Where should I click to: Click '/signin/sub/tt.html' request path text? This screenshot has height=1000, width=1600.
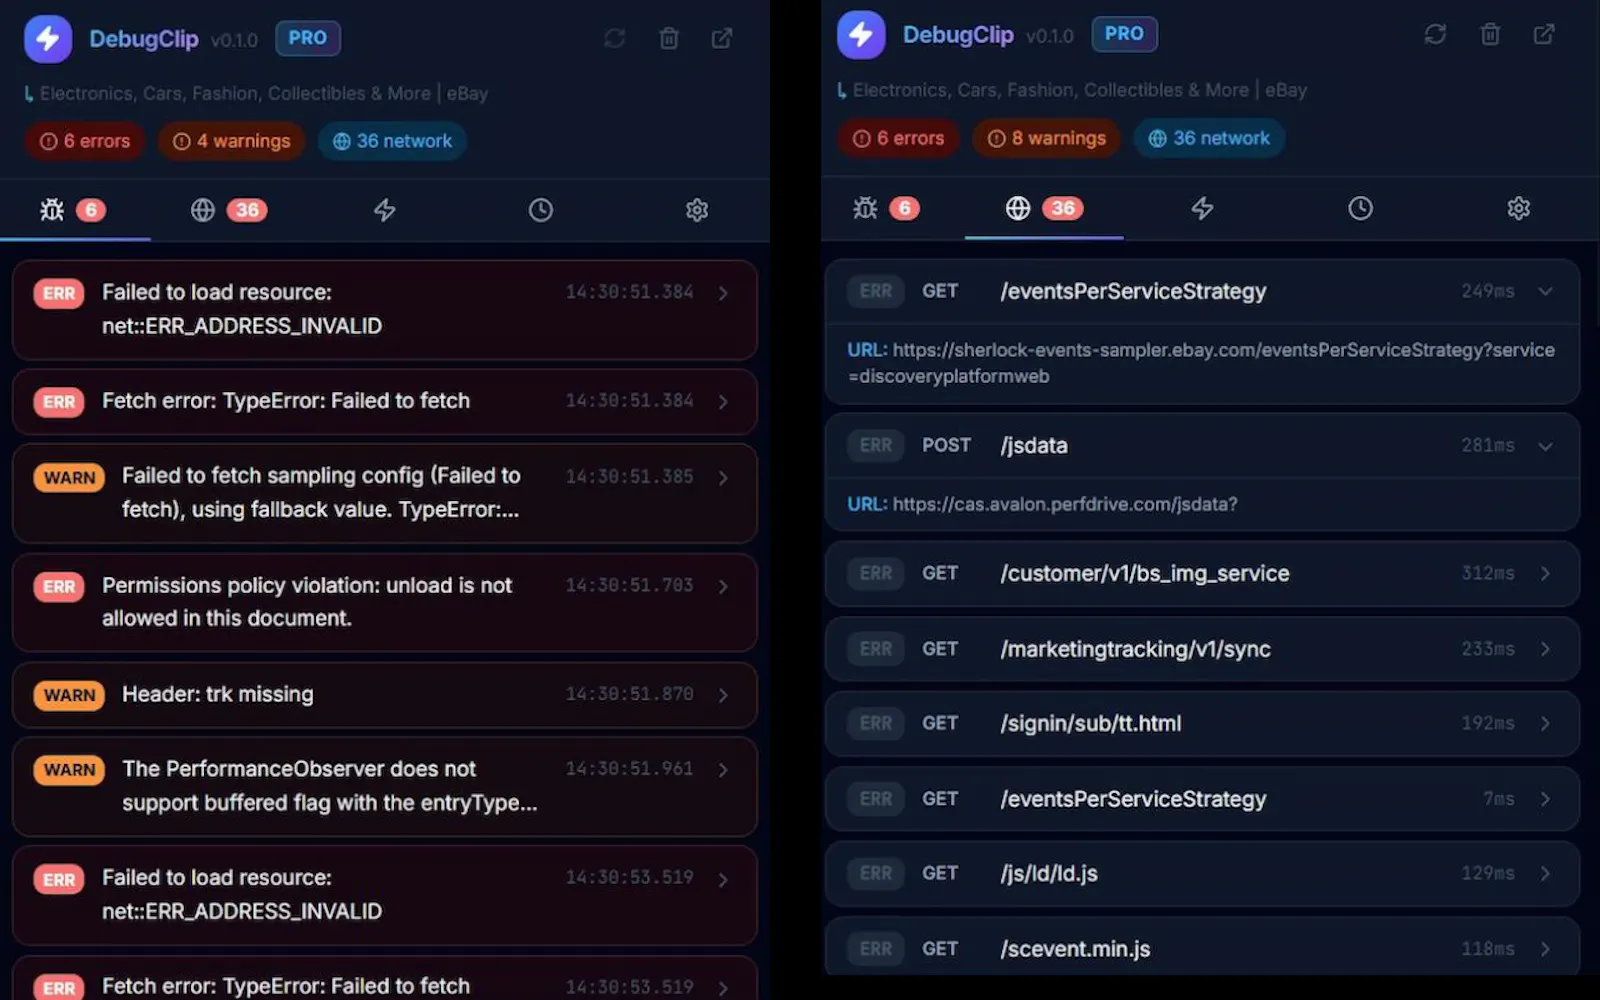coord(1091,723)
